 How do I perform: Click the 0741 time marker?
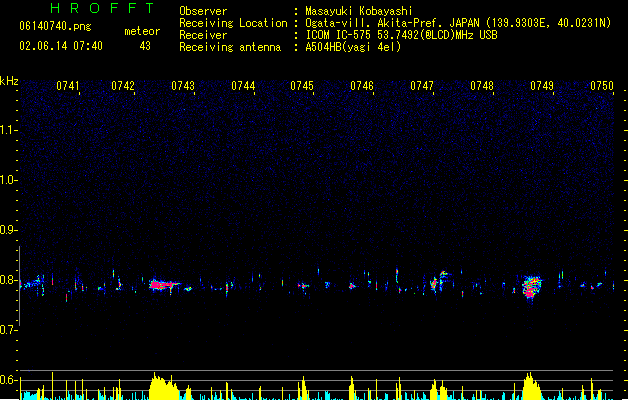pyautogui.click(x=68, y=86)
